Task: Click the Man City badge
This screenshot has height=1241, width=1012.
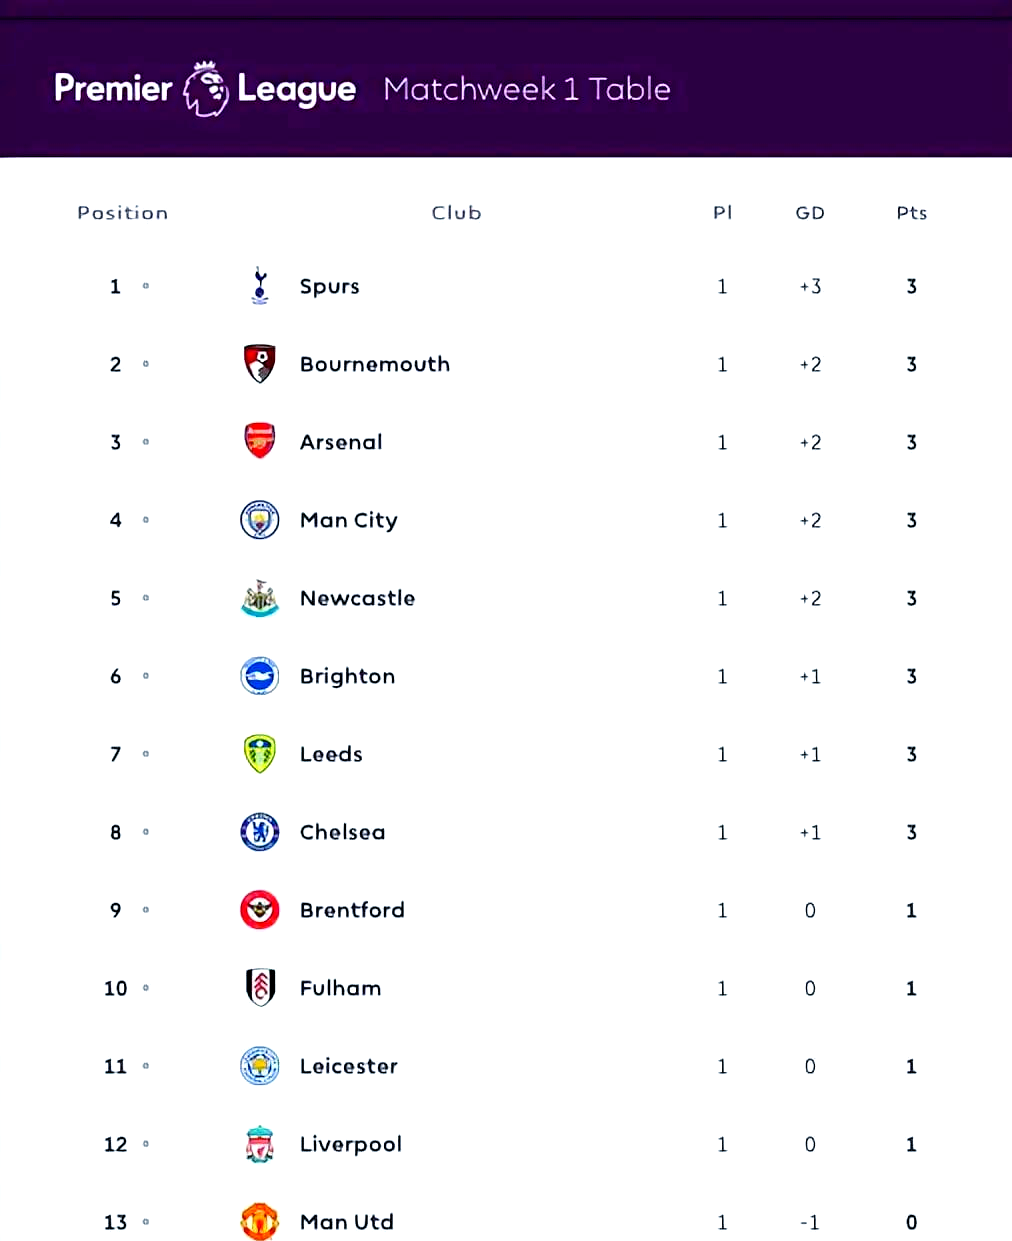Action: click(260, 520)
